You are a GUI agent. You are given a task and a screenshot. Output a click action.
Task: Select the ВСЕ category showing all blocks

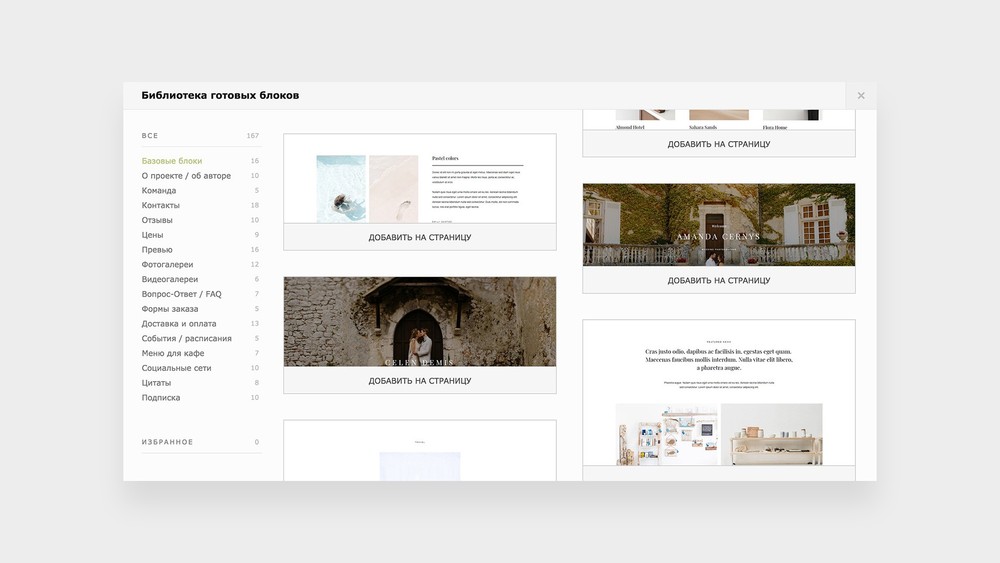tap(150, 136)
